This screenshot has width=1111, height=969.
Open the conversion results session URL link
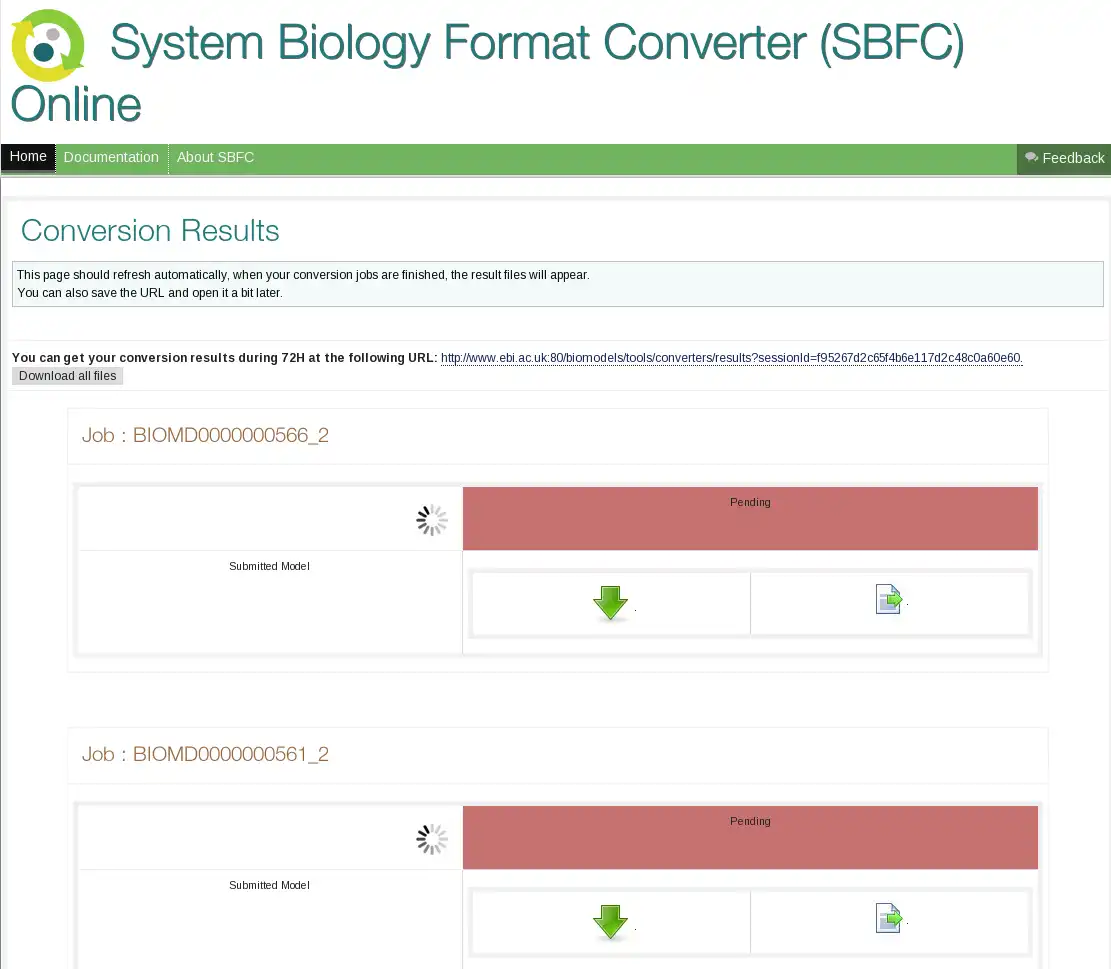[731, 358]
